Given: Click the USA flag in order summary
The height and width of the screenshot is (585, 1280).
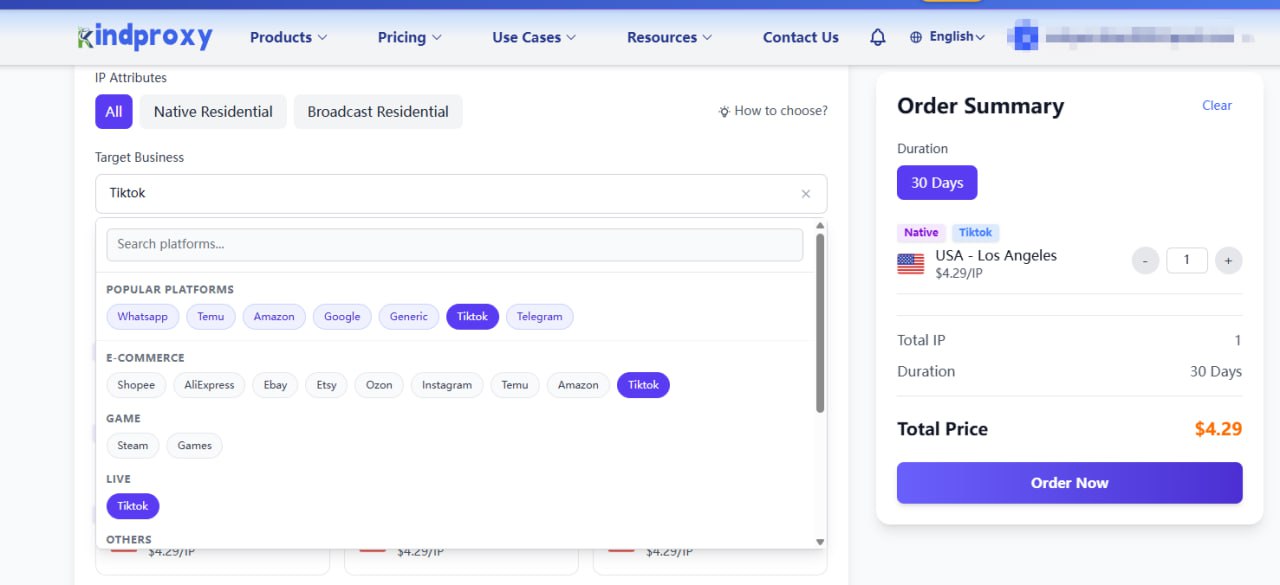Looking at the screenshot, I should coord(910,264).
